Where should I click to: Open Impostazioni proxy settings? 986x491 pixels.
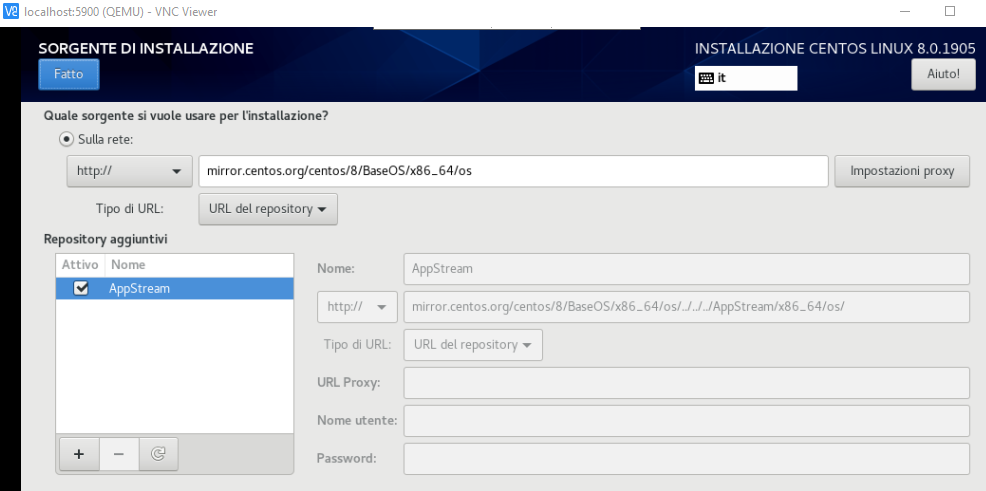click(902, 171)
